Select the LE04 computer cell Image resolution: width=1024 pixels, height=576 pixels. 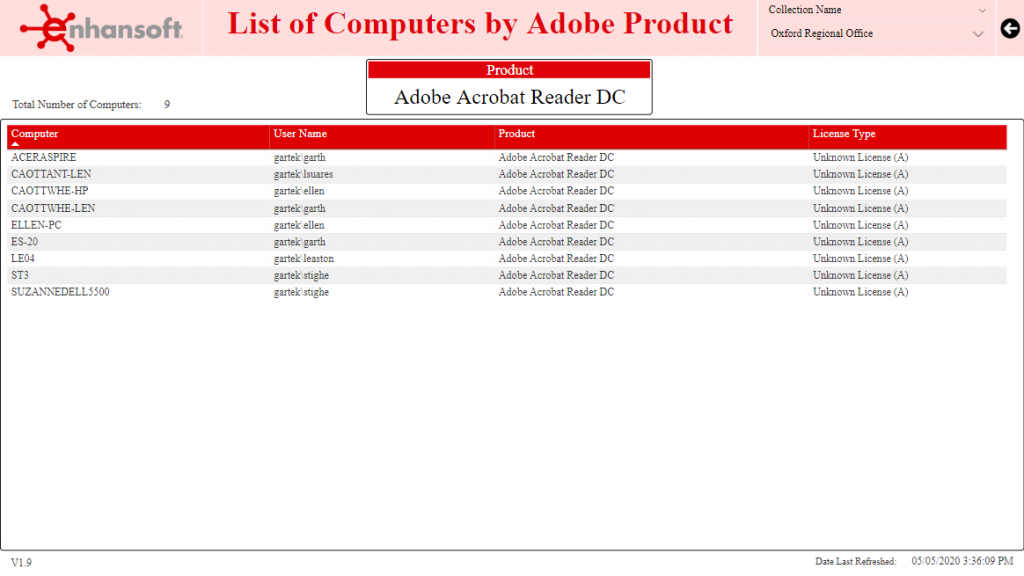(23, 259)
